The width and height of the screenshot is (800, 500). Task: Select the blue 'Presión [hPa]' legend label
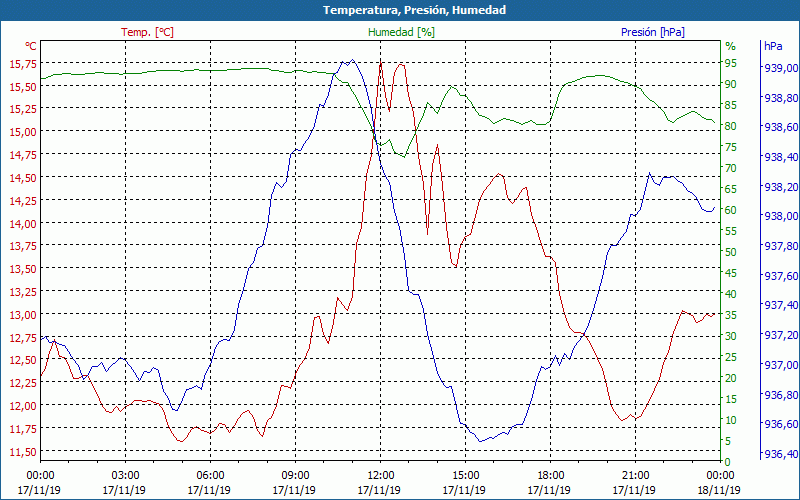(x=653, y=32)
